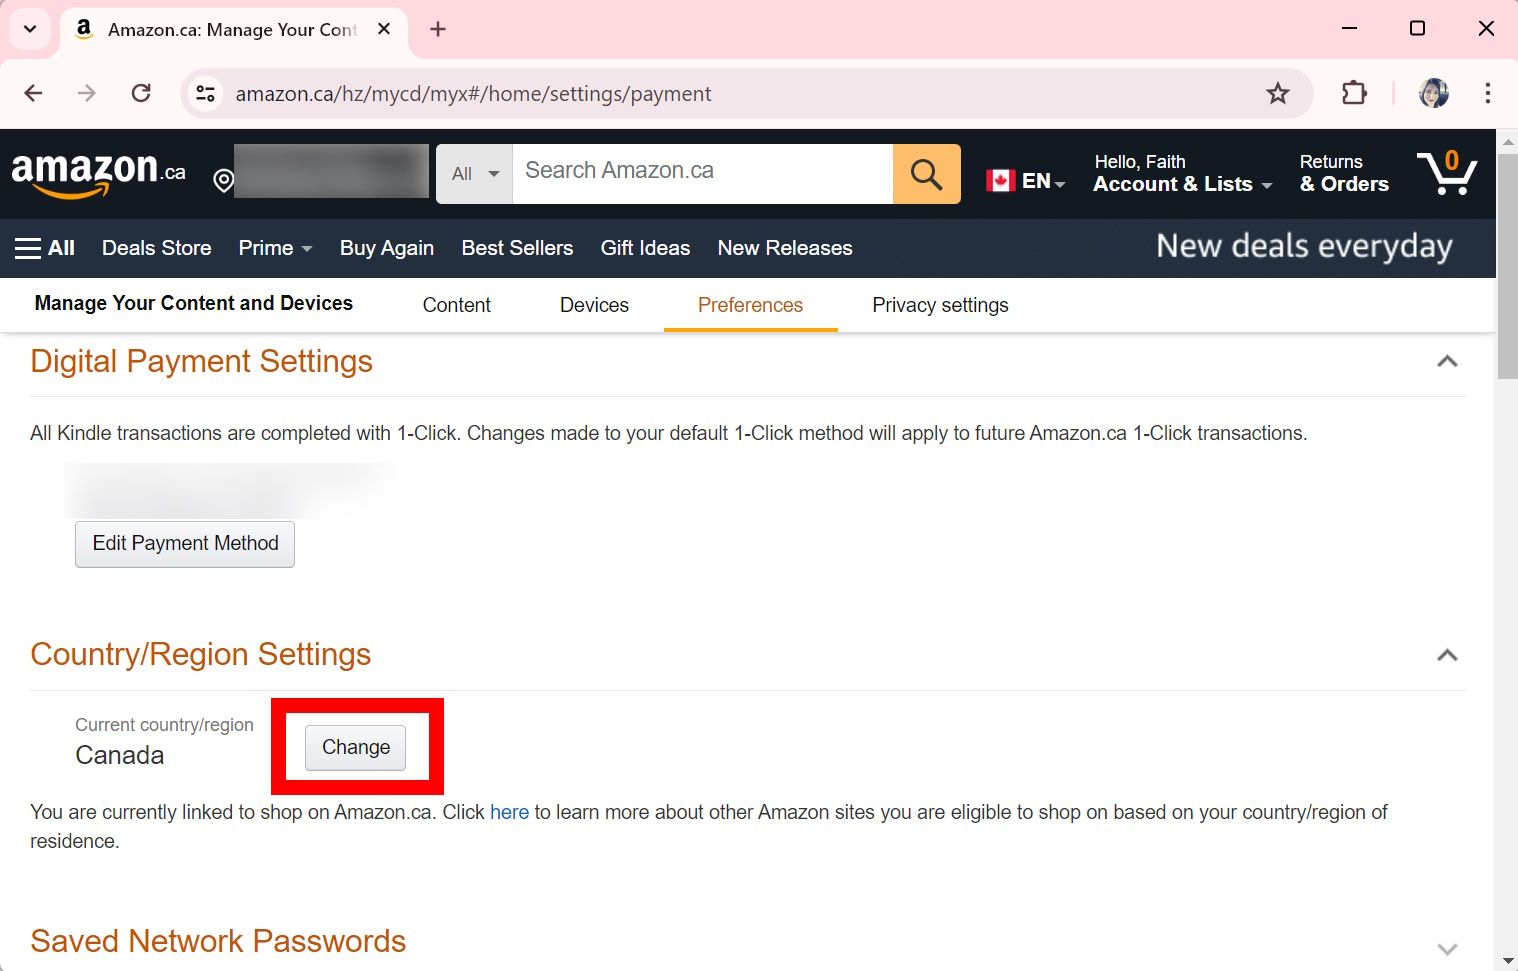Screen dimensions: 1518x971
Task: Reload the page
Action: click(141, 92)
